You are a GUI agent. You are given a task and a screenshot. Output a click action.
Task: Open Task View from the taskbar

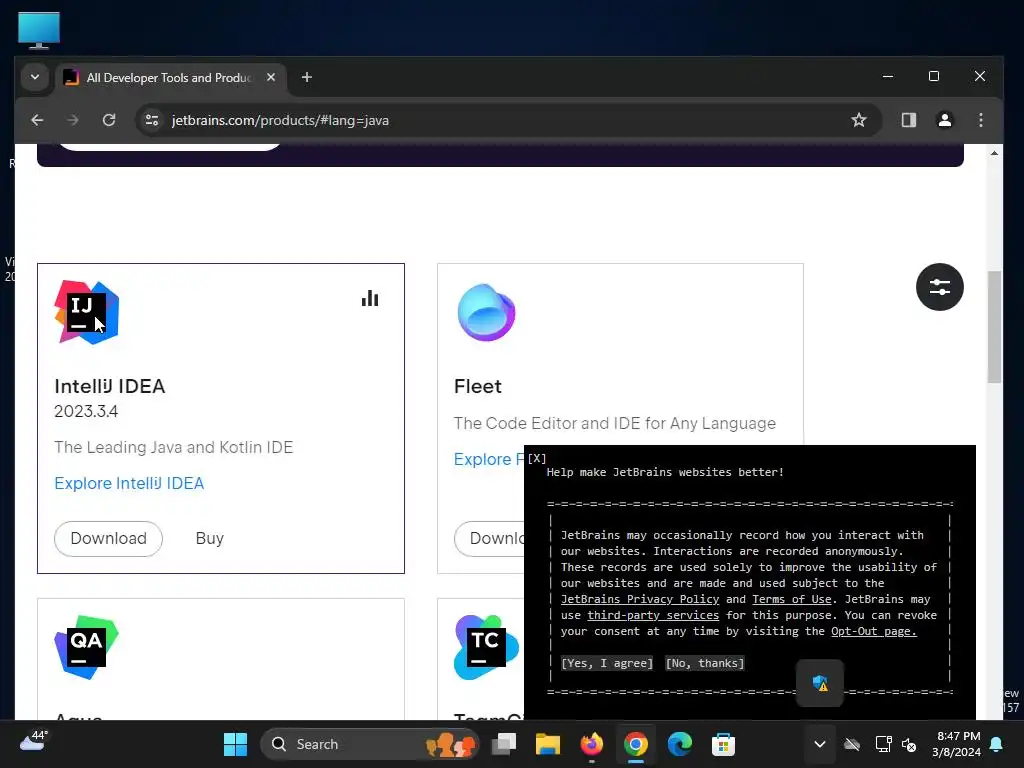(504, 744)
